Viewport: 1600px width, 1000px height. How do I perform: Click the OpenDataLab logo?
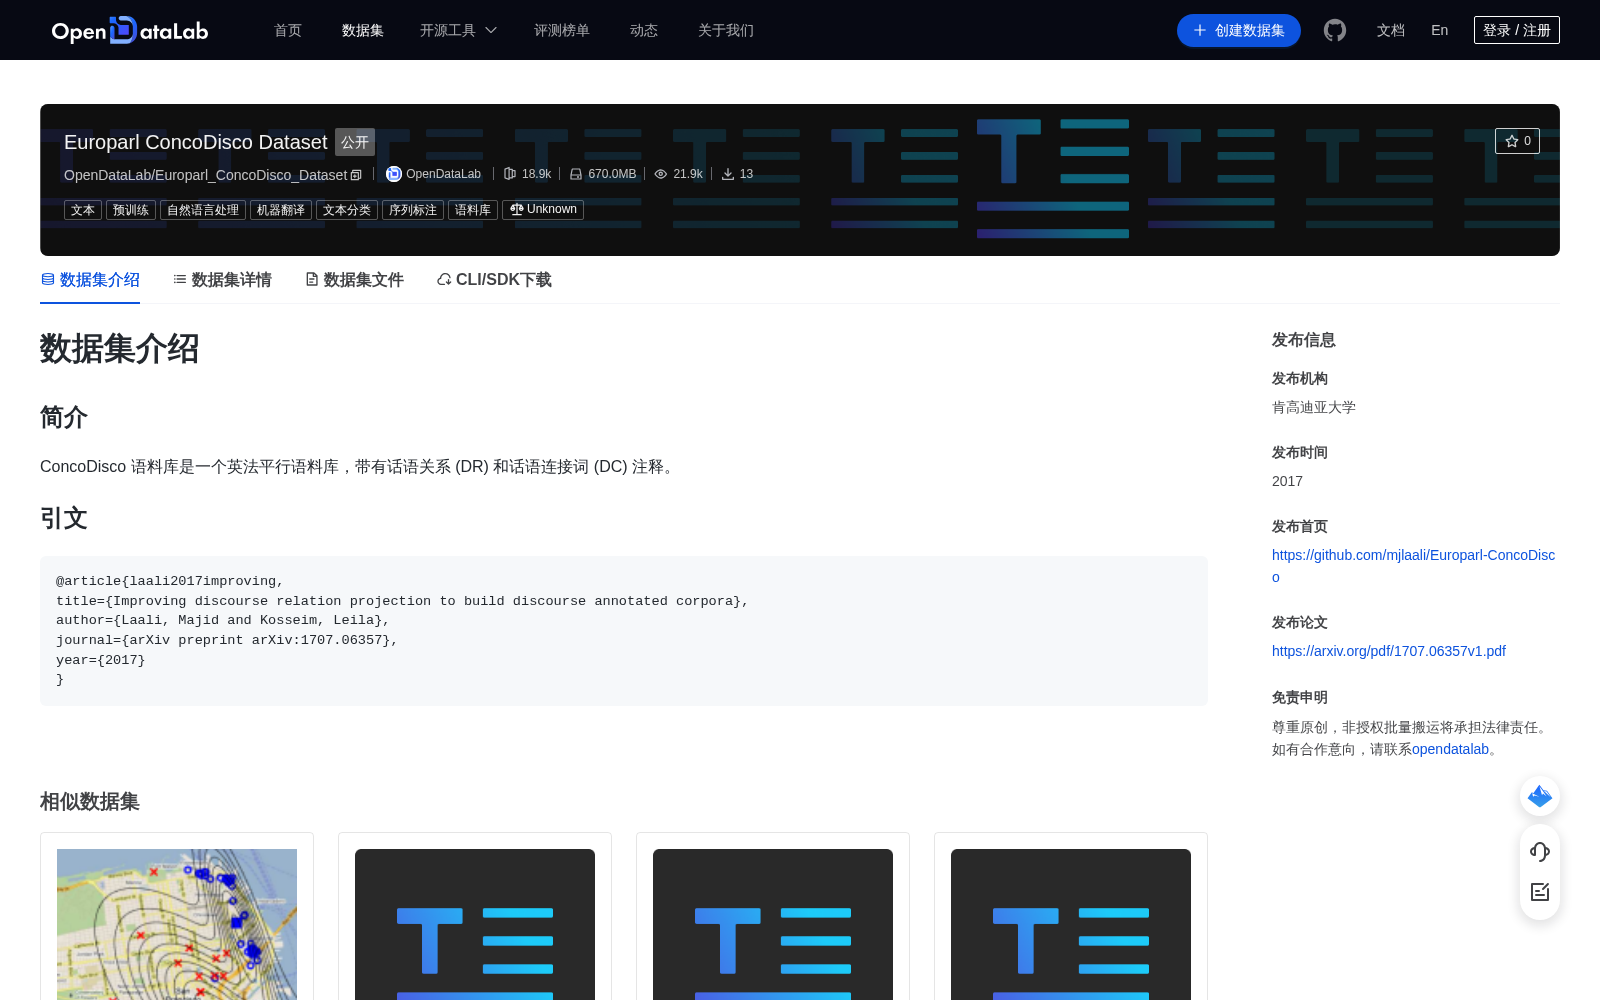(x=130, y=30)
